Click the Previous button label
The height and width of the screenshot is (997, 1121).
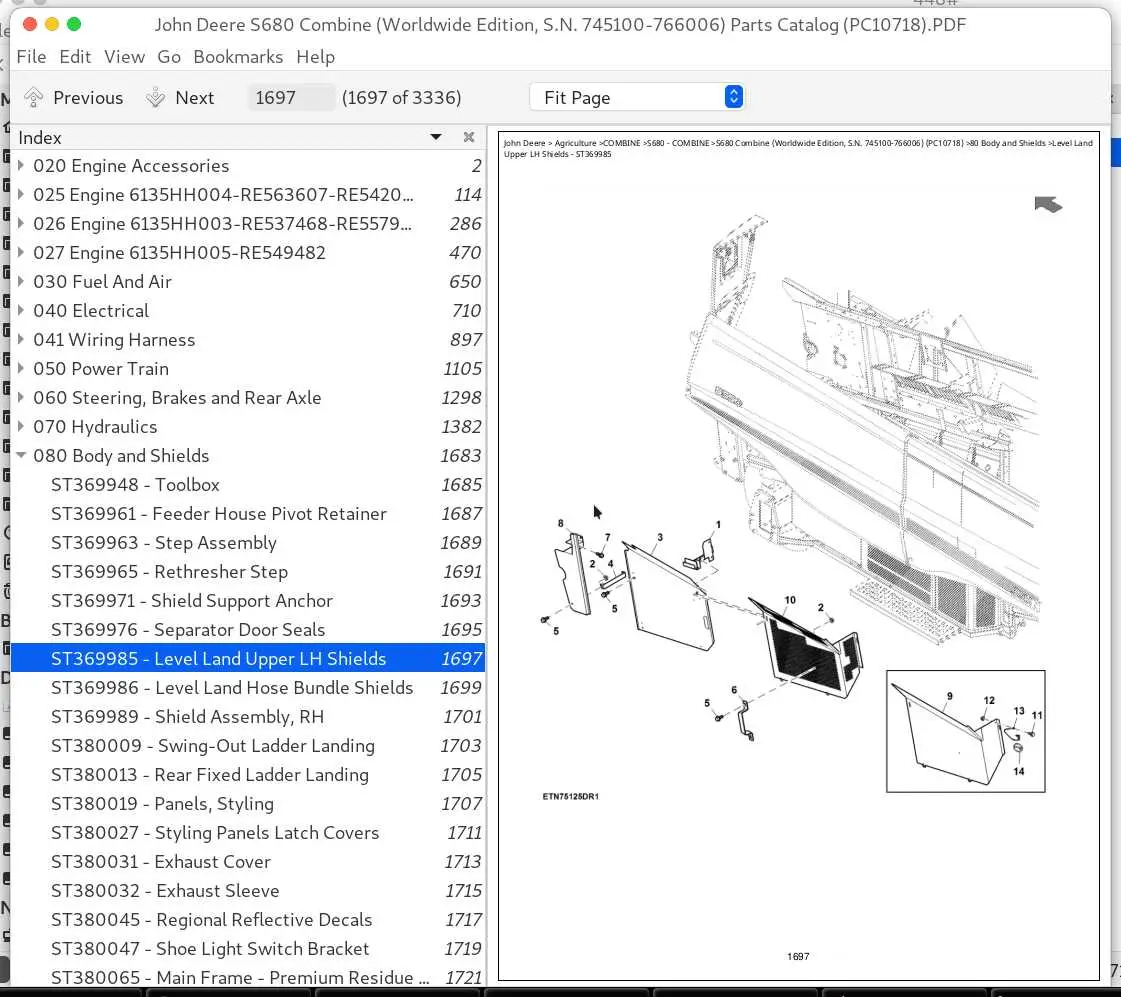[88, 97]
